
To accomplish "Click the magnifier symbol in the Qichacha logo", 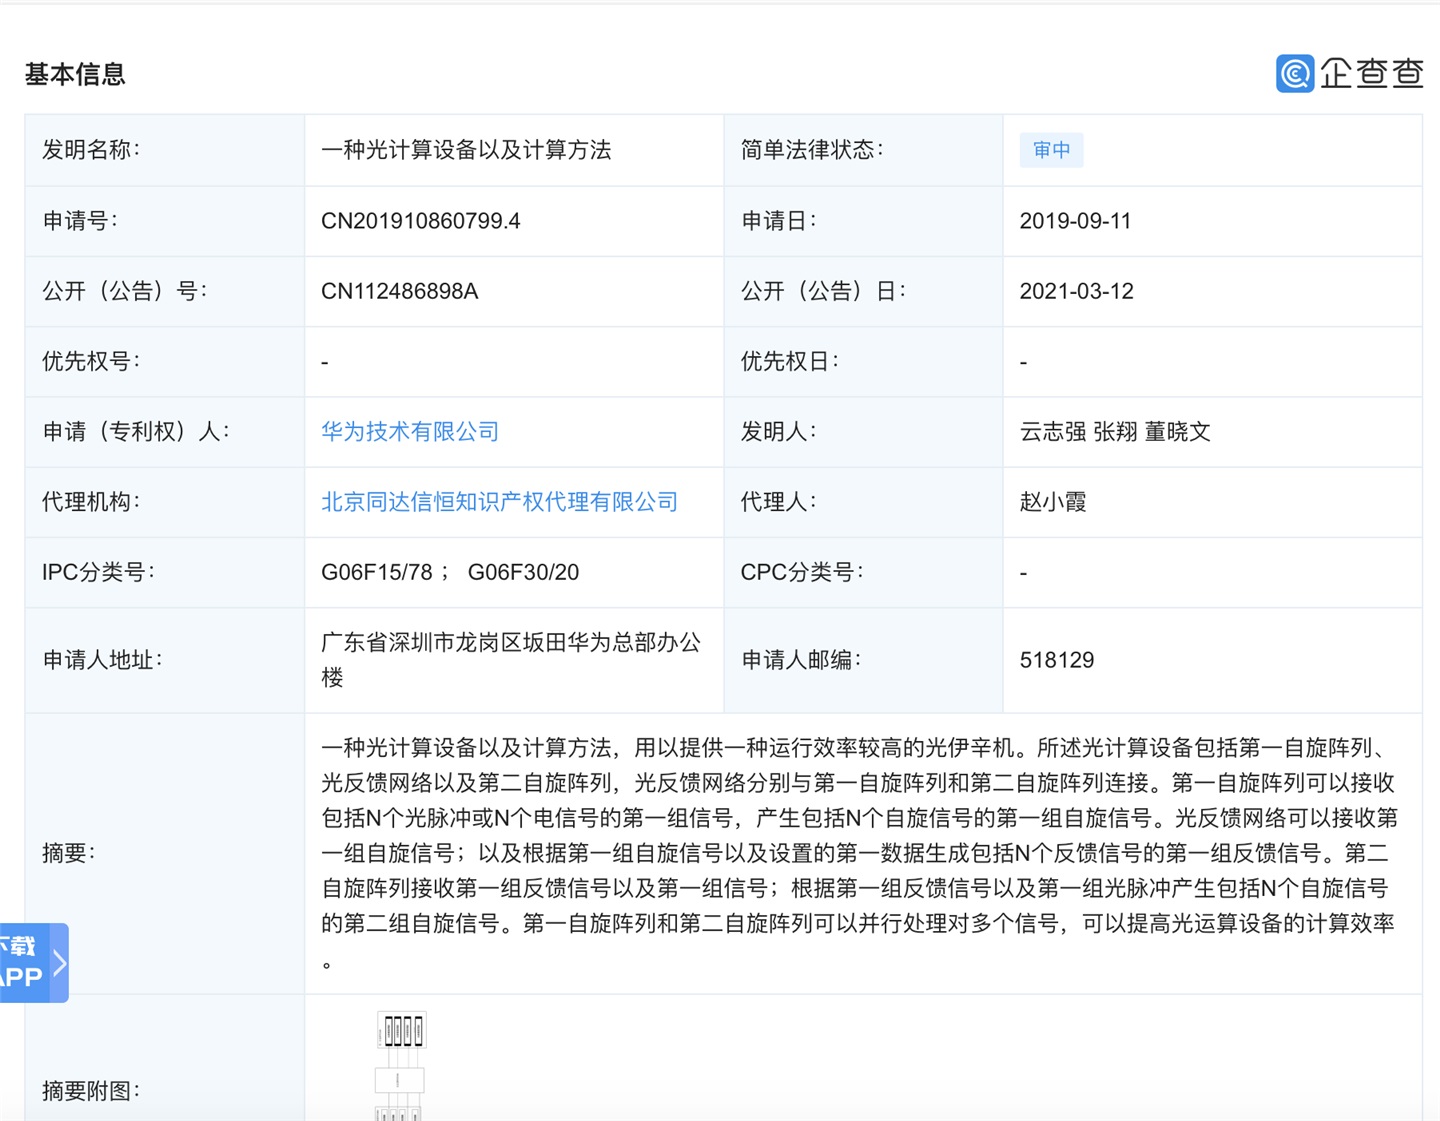I will pyautogui.click(x=1294, y=74).
